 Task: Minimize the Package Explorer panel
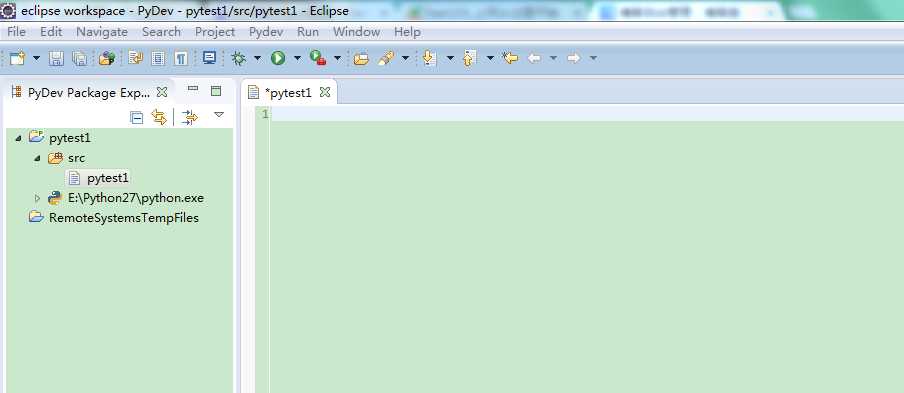click(193, 89)
